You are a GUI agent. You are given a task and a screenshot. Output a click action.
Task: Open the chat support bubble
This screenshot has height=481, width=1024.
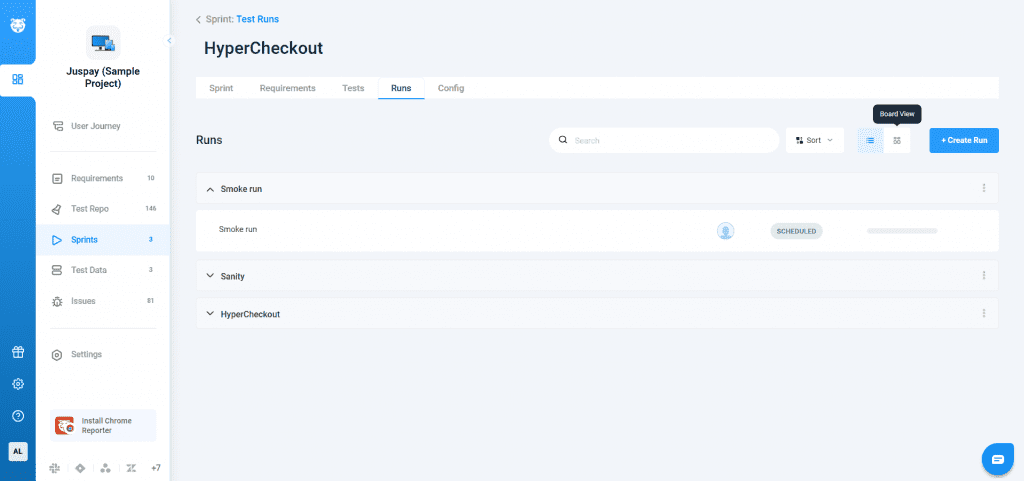coord(997,458)
